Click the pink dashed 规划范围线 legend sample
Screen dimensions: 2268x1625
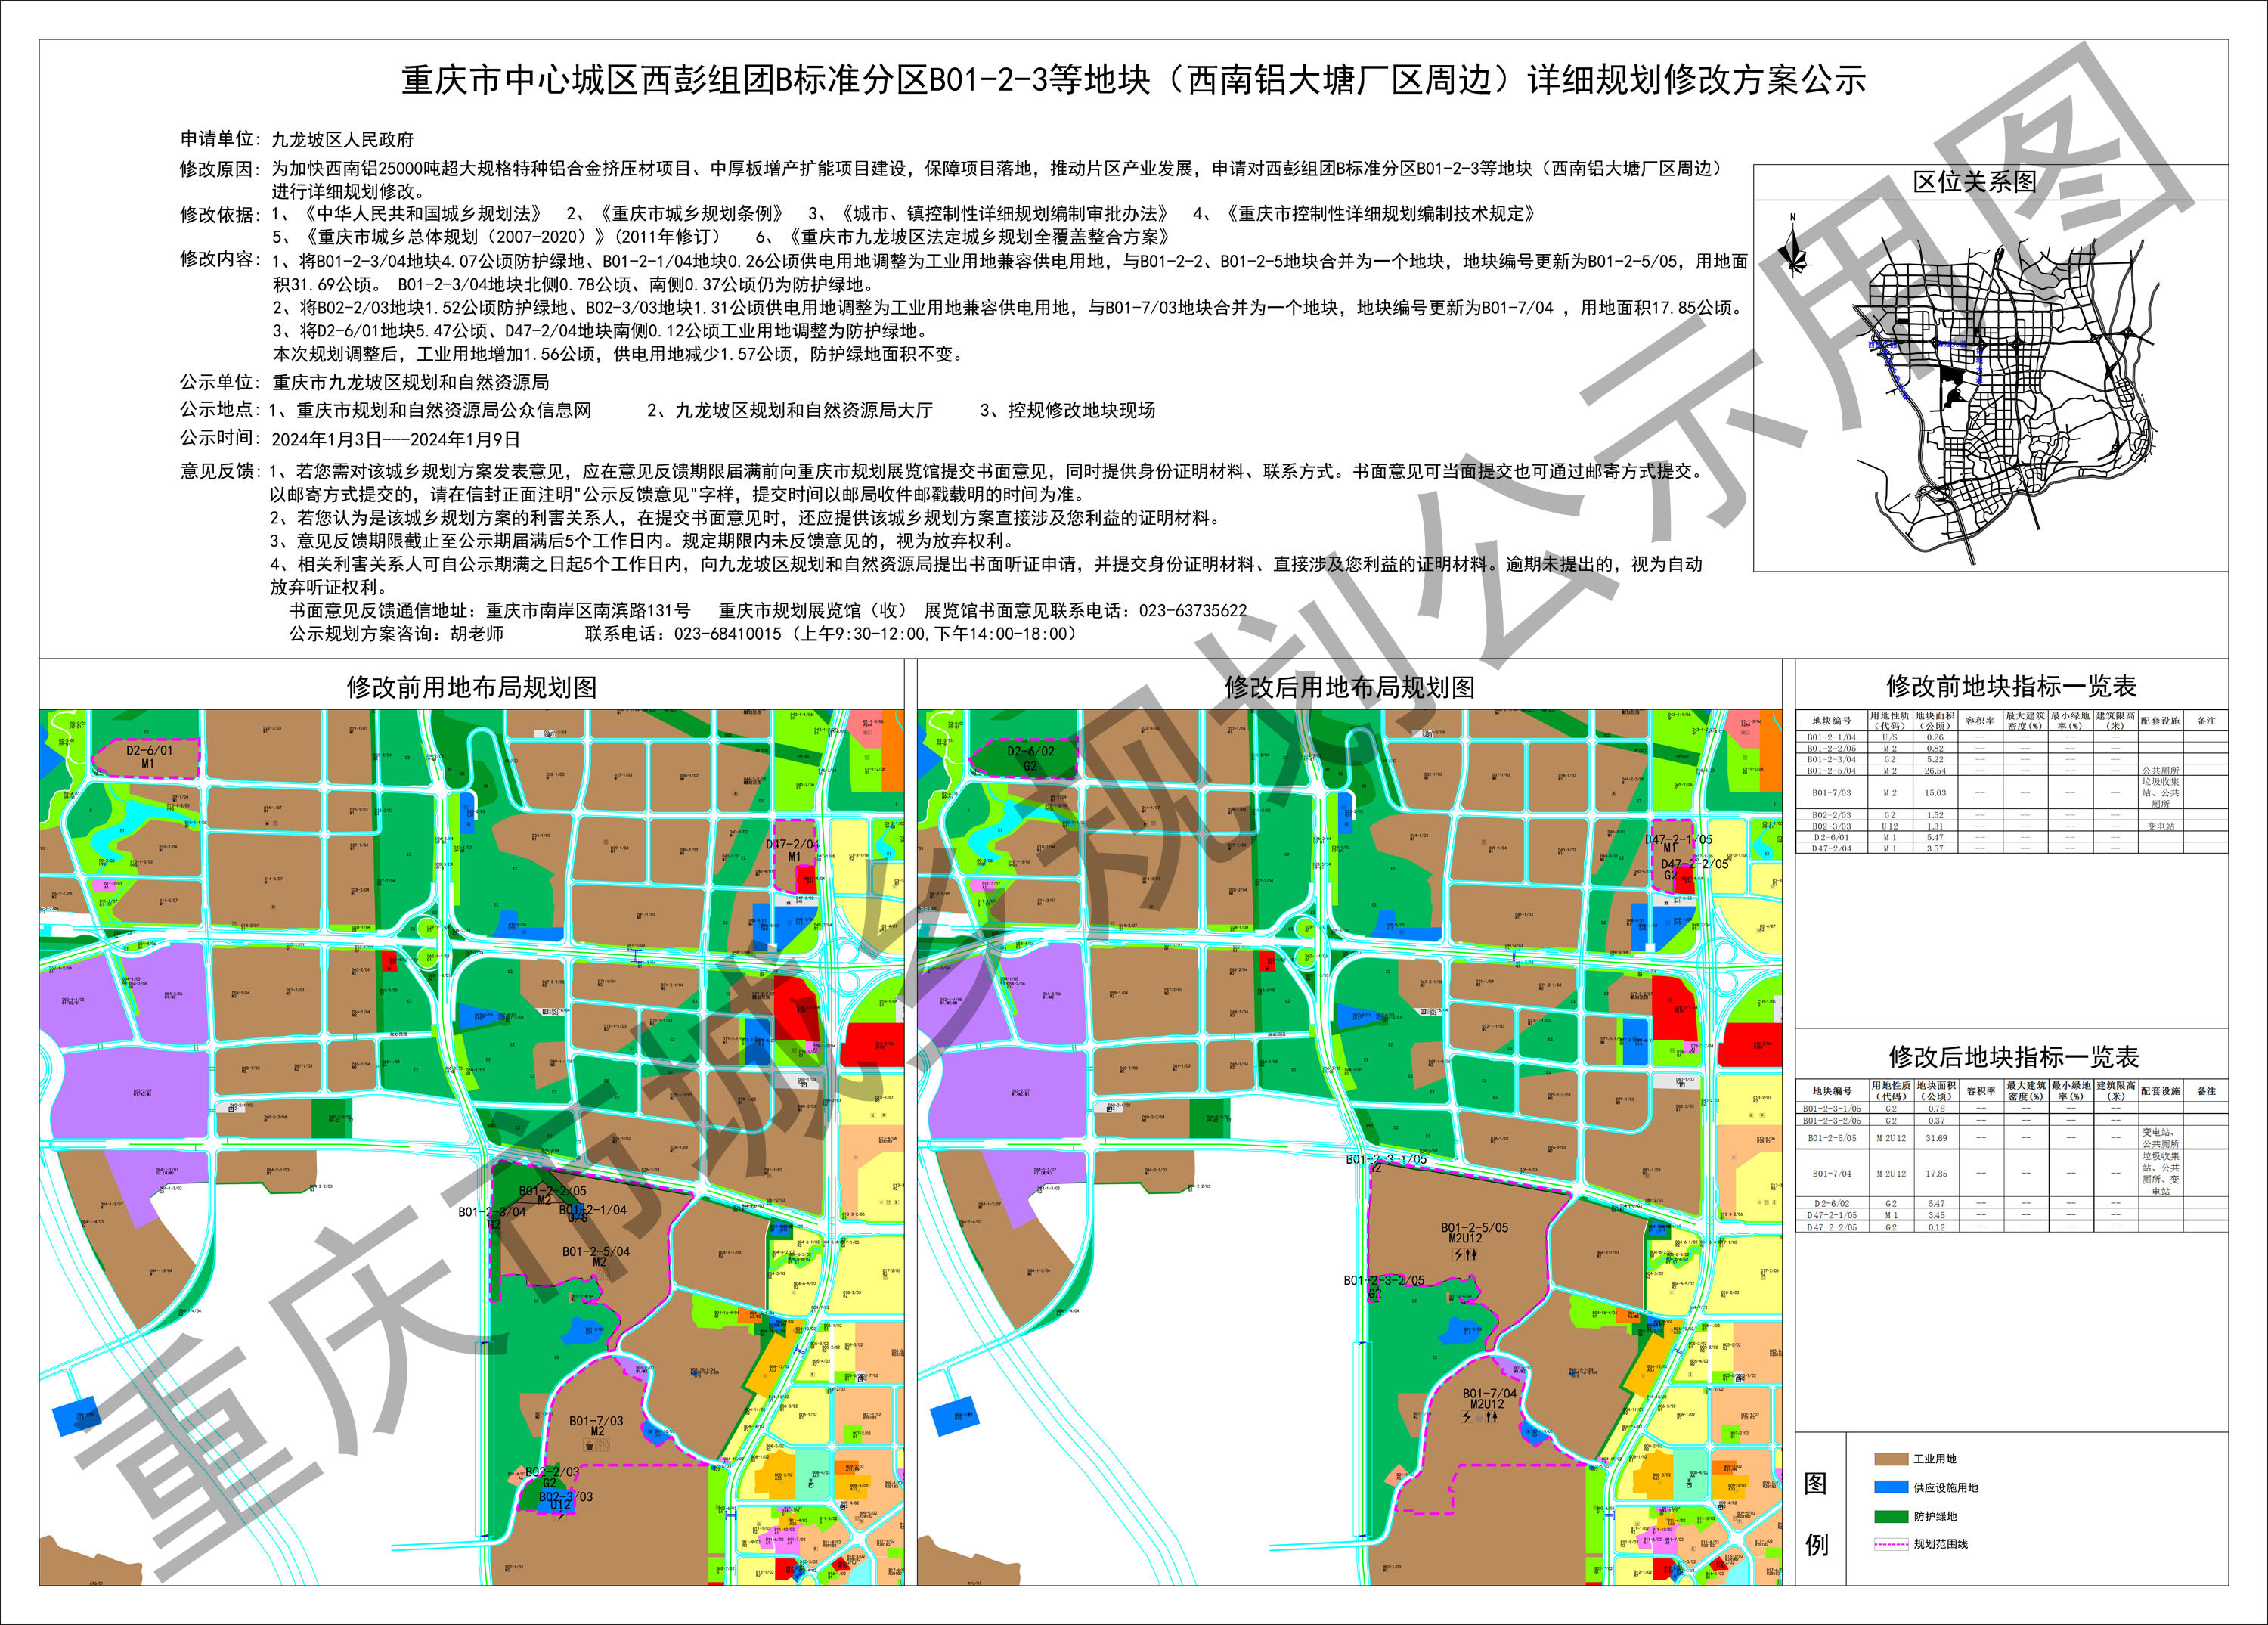click(1891, 1544)
